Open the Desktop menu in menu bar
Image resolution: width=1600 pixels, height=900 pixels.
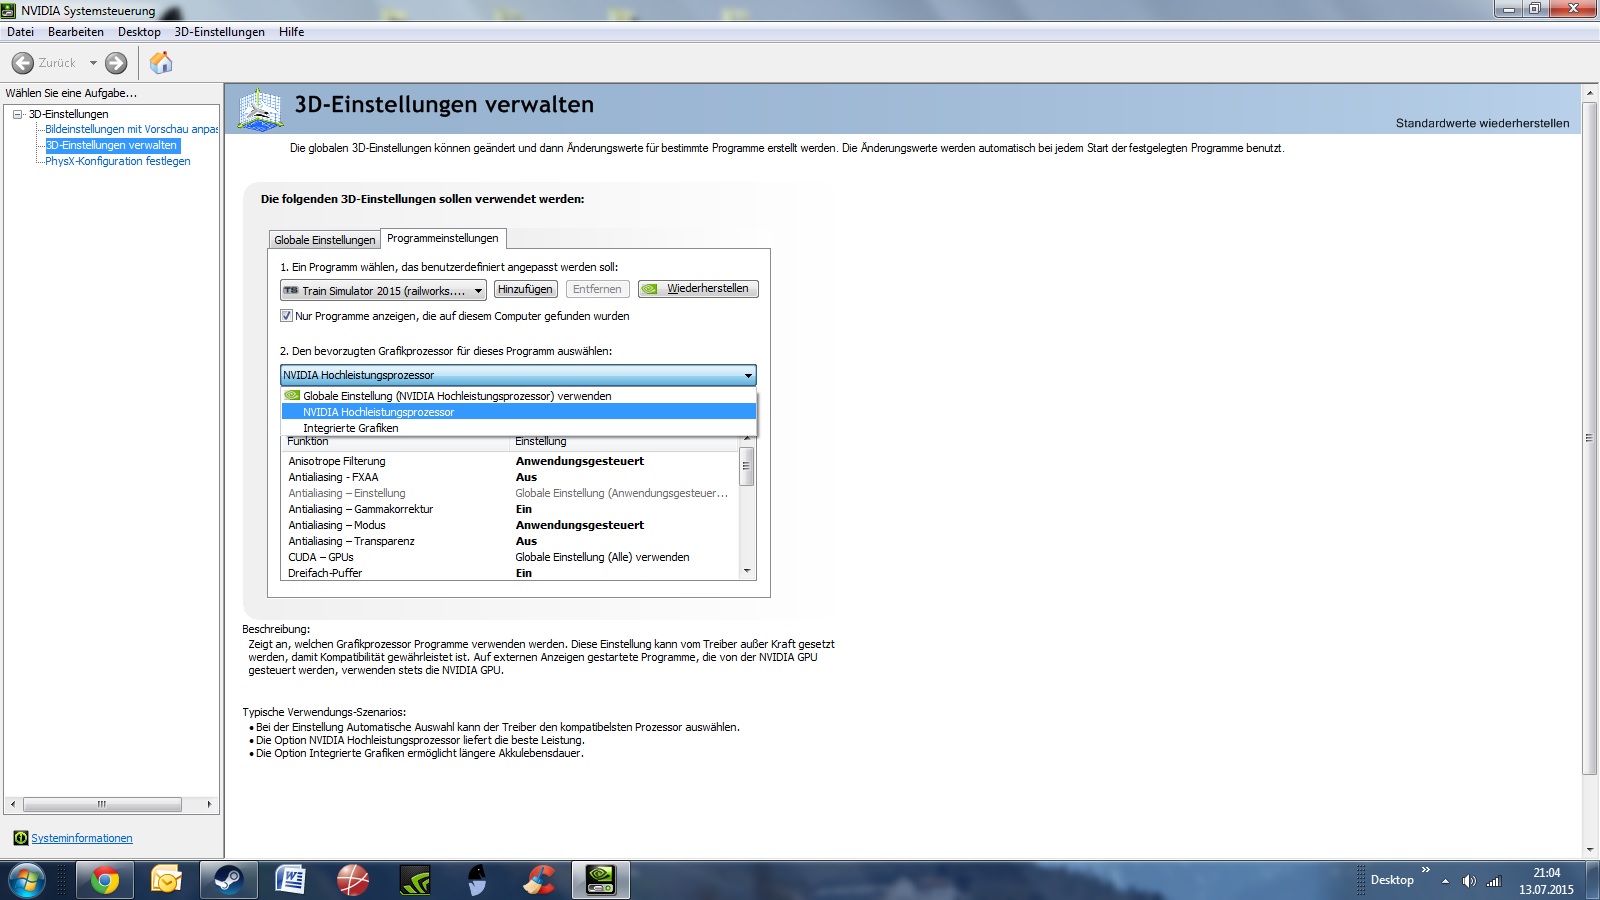139,32
